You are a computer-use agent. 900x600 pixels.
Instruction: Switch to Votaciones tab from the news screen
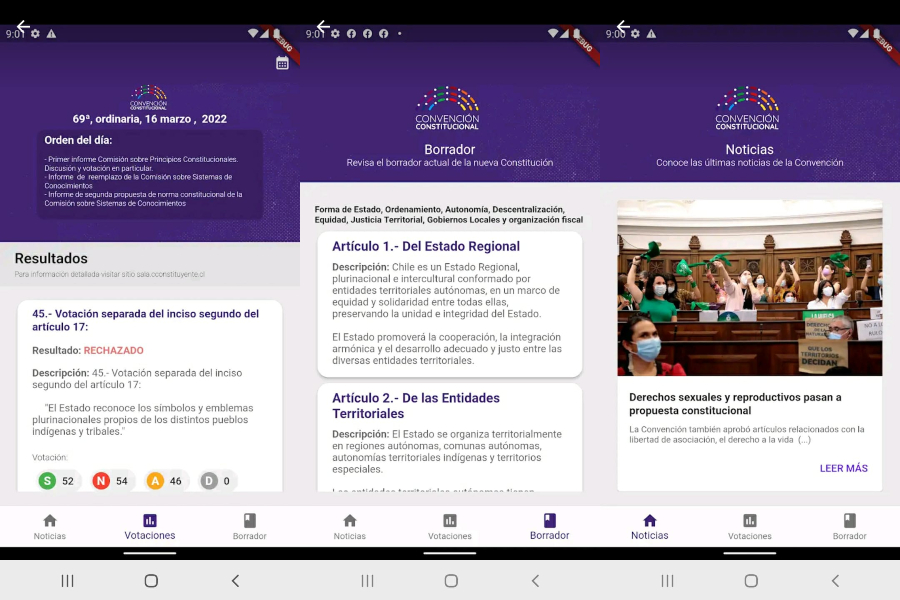(750, 527)
